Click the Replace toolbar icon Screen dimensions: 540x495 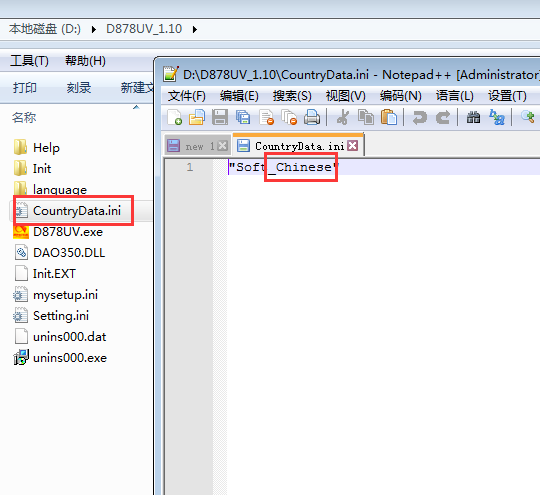[x=497, y=117]
